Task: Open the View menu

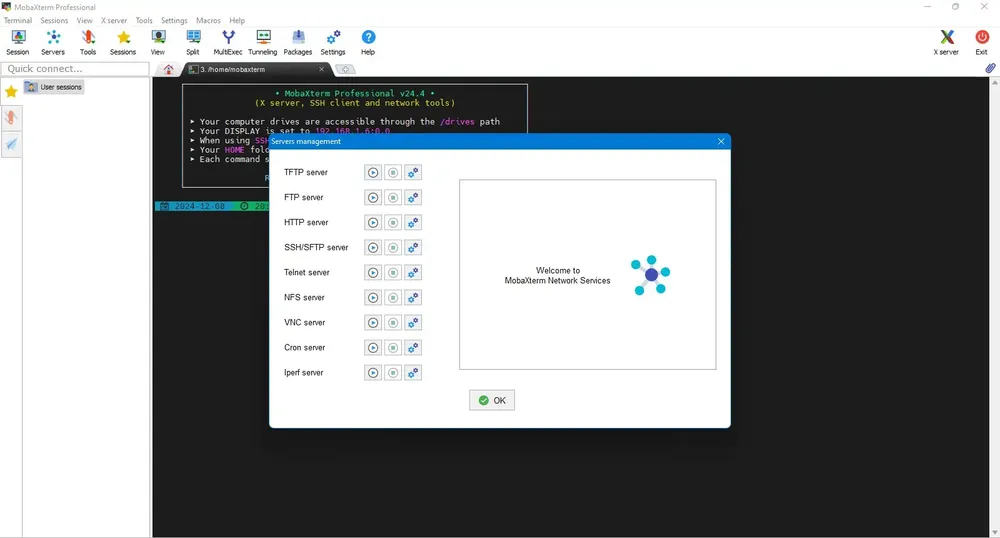Action: pos(85,20)
